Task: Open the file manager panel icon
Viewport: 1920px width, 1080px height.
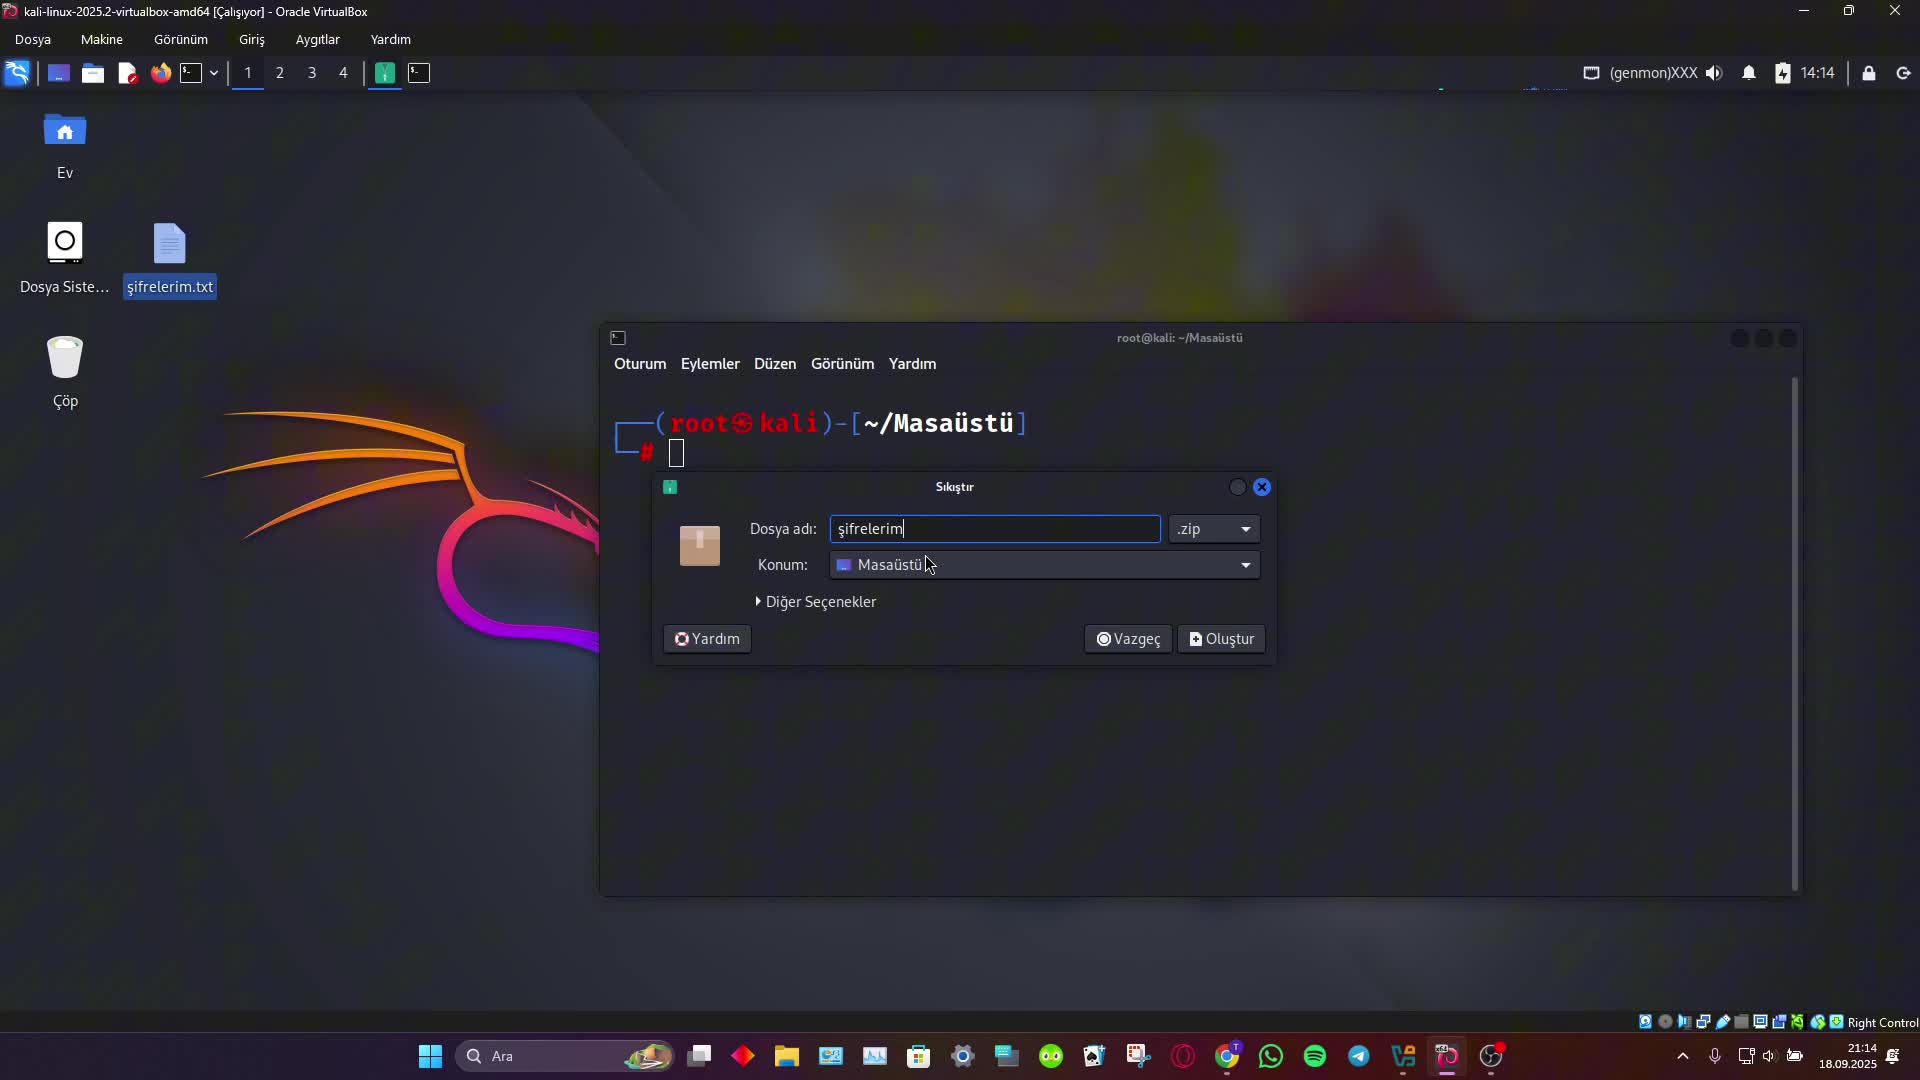Action: coord(93,73)
